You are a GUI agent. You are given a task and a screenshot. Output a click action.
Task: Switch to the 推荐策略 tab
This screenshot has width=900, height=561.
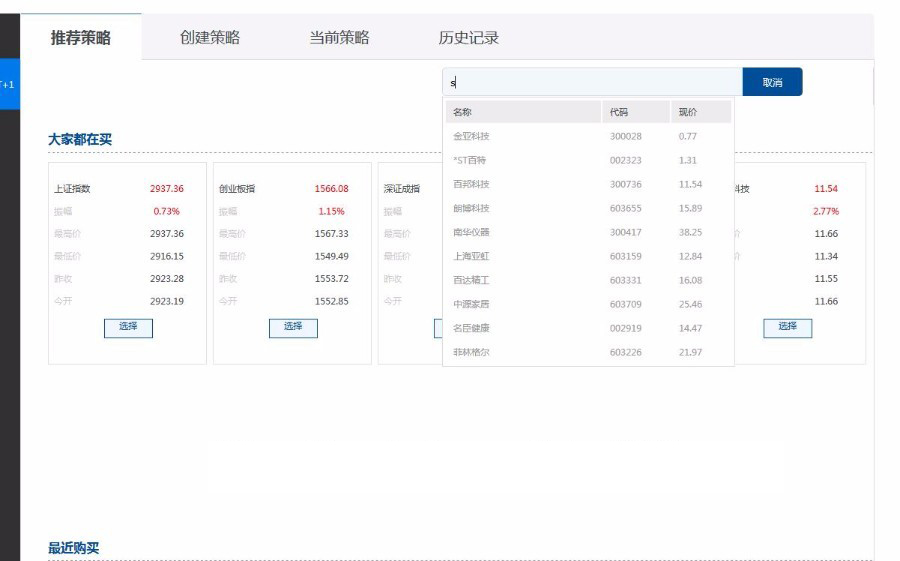(x=81, y=38)
